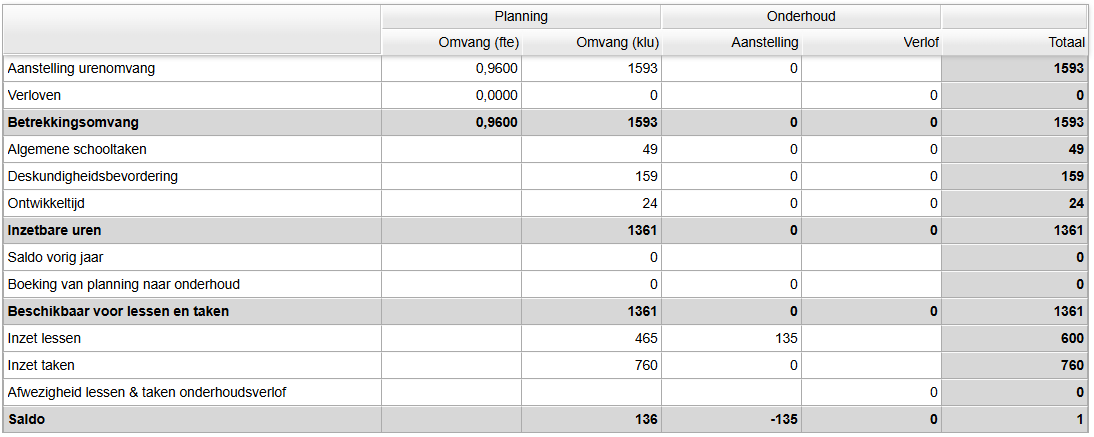Image resolution: width=1094 pixels, height=437 pixels.
Task: Select the Betrekkingsomvang summary row label
Action: [x=72, y=122]
